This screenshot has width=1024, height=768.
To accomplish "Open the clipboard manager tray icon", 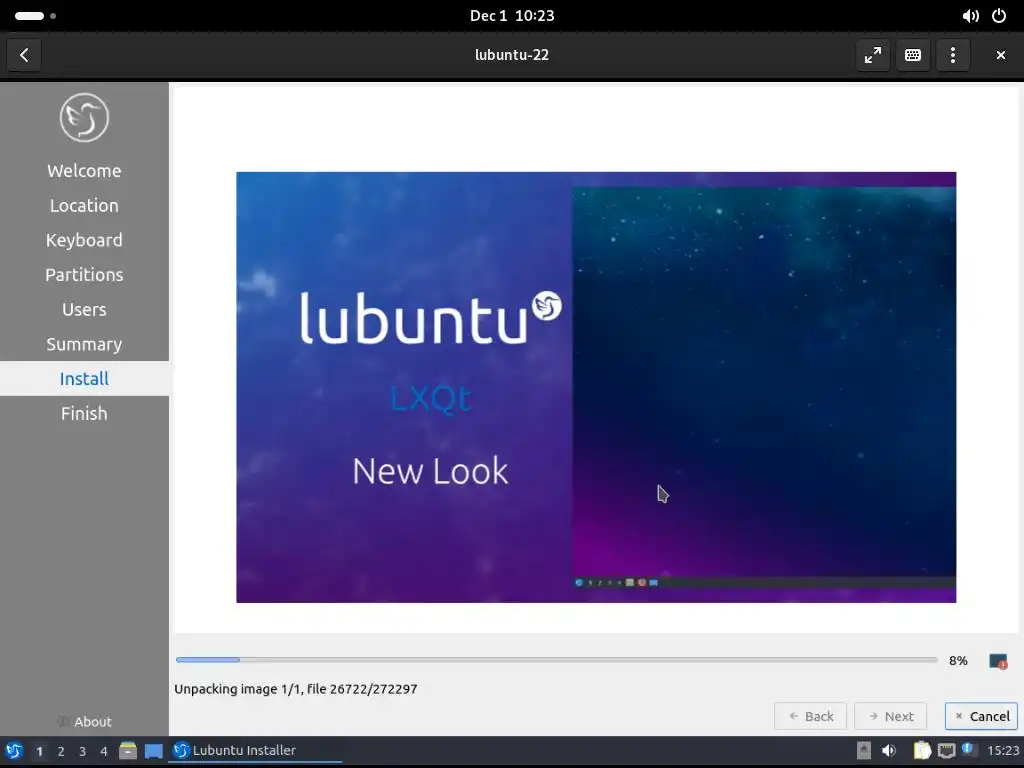I will tap(921, 751).
